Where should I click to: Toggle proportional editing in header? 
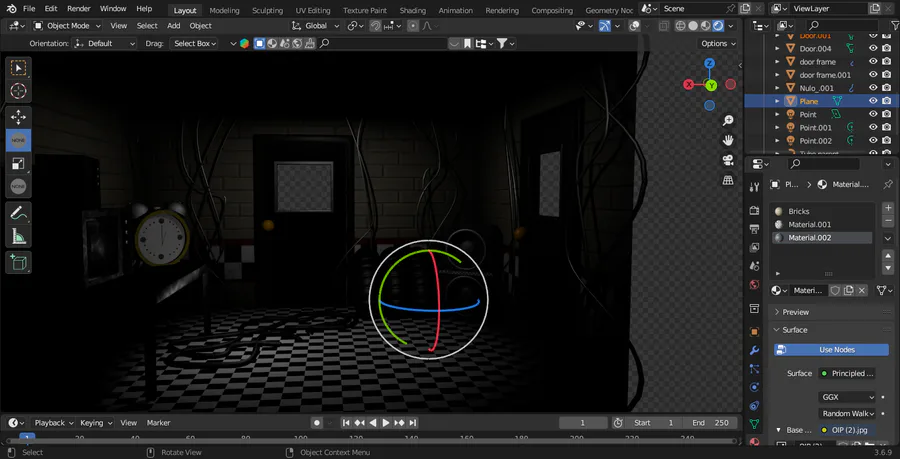coord(413,26)
